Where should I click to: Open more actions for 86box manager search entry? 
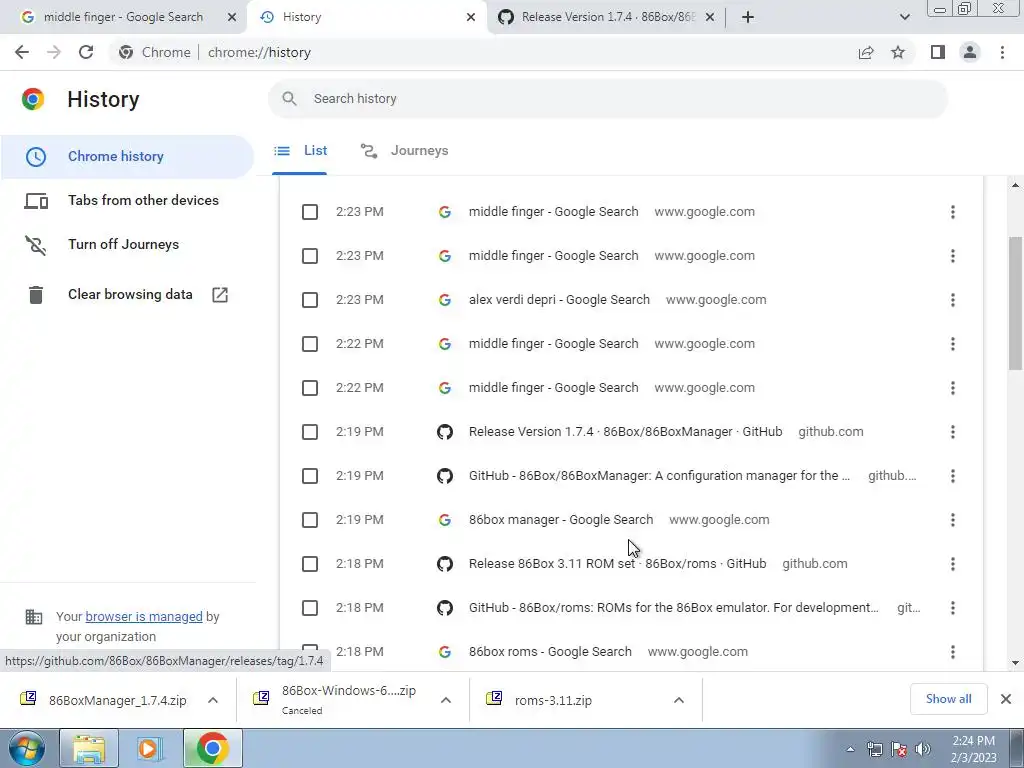pos(953,520)
